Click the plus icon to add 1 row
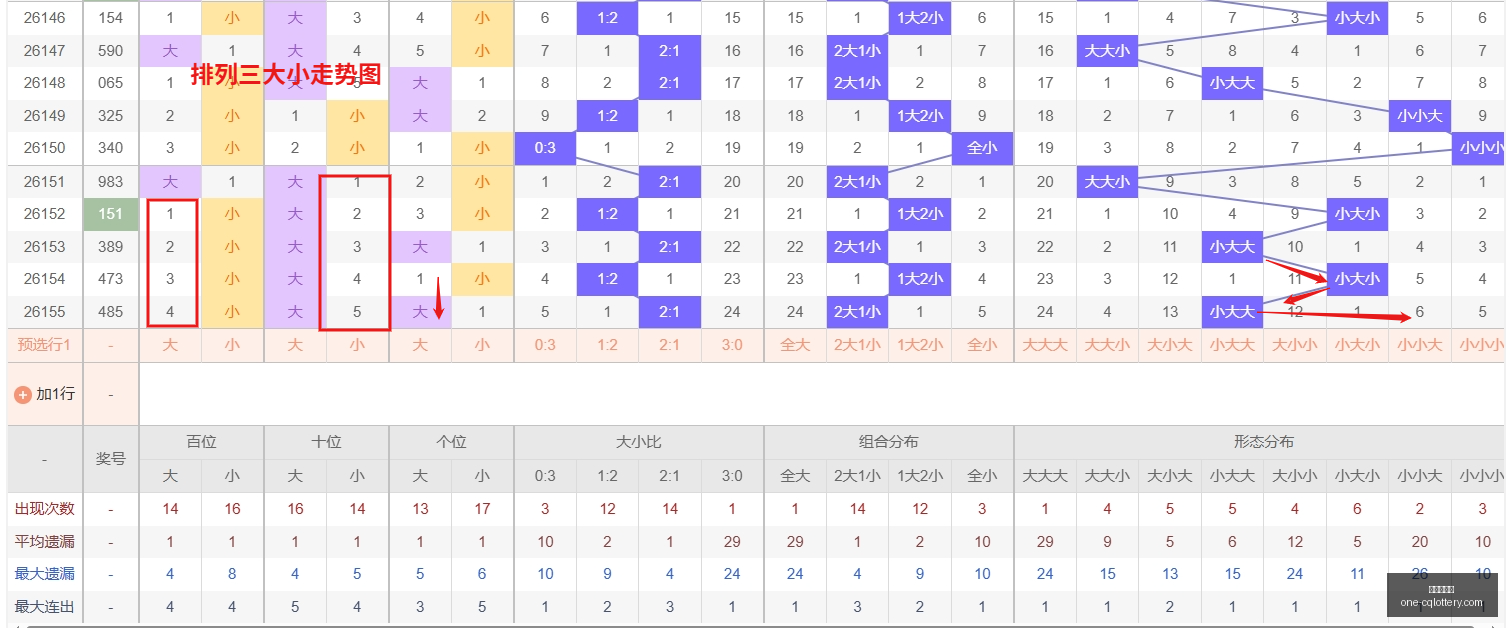 click(23, 395)
